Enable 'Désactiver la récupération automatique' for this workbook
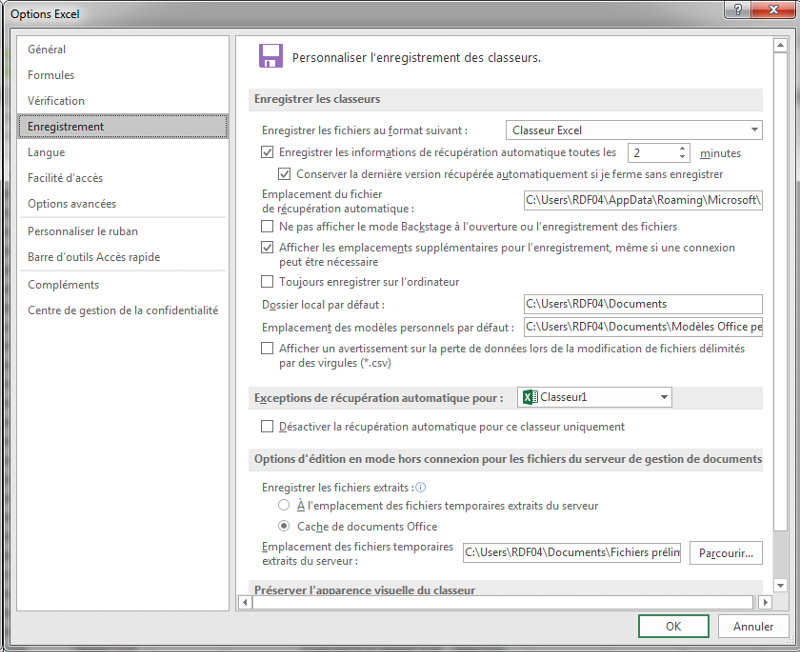The width and height of the screenshot is (800, 652). coord(267,426)
